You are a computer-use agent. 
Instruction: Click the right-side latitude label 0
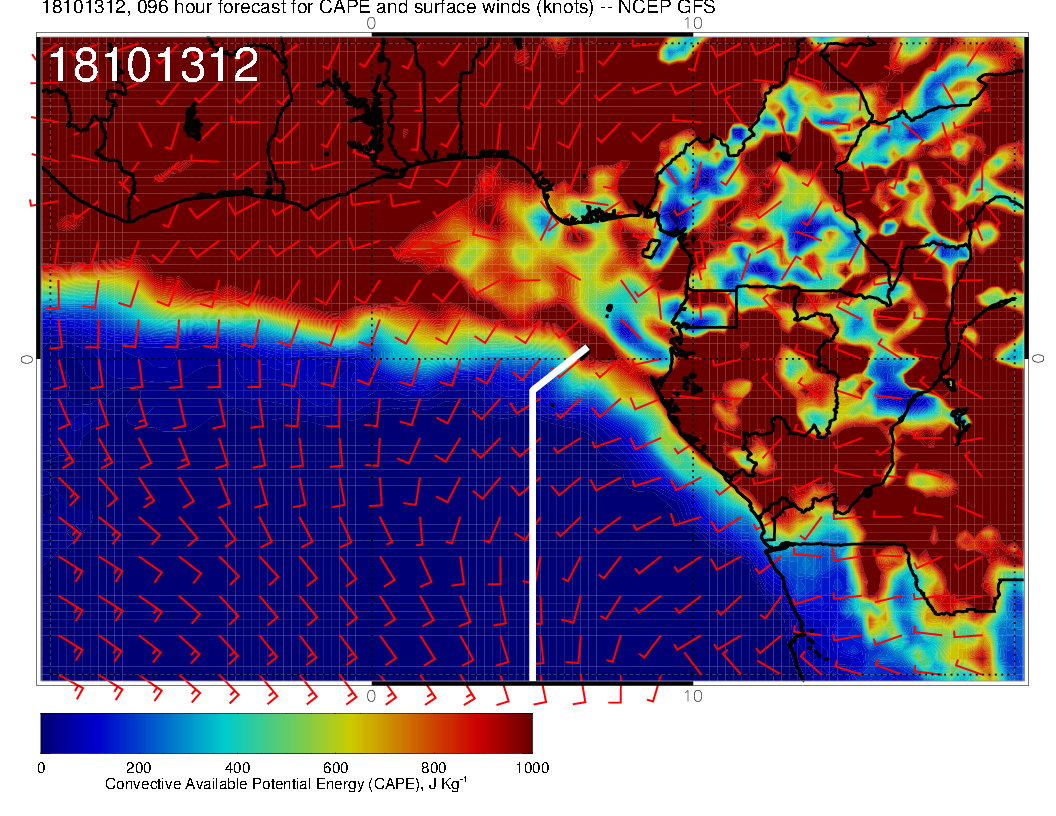coord(1039,358)
